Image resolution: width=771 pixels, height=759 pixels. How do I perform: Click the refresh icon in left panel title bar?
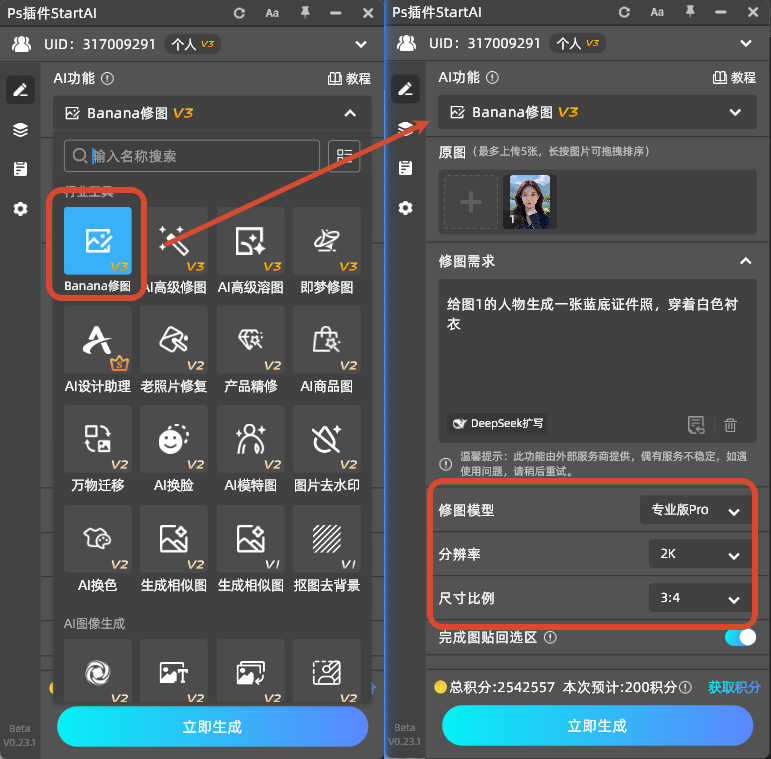(x=239, y=13)
